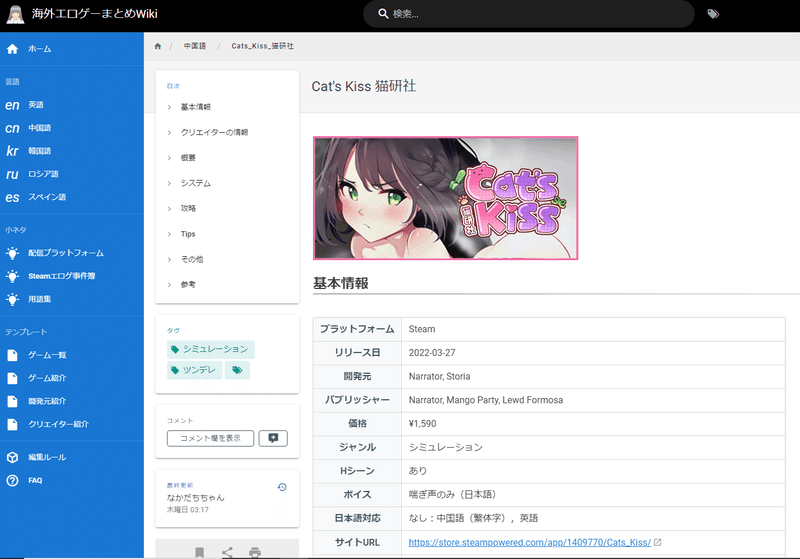Image resolution: width=800 pixels, height=559 pixels.
Task: Click the search magnifier icon
Action: point(383,14)
